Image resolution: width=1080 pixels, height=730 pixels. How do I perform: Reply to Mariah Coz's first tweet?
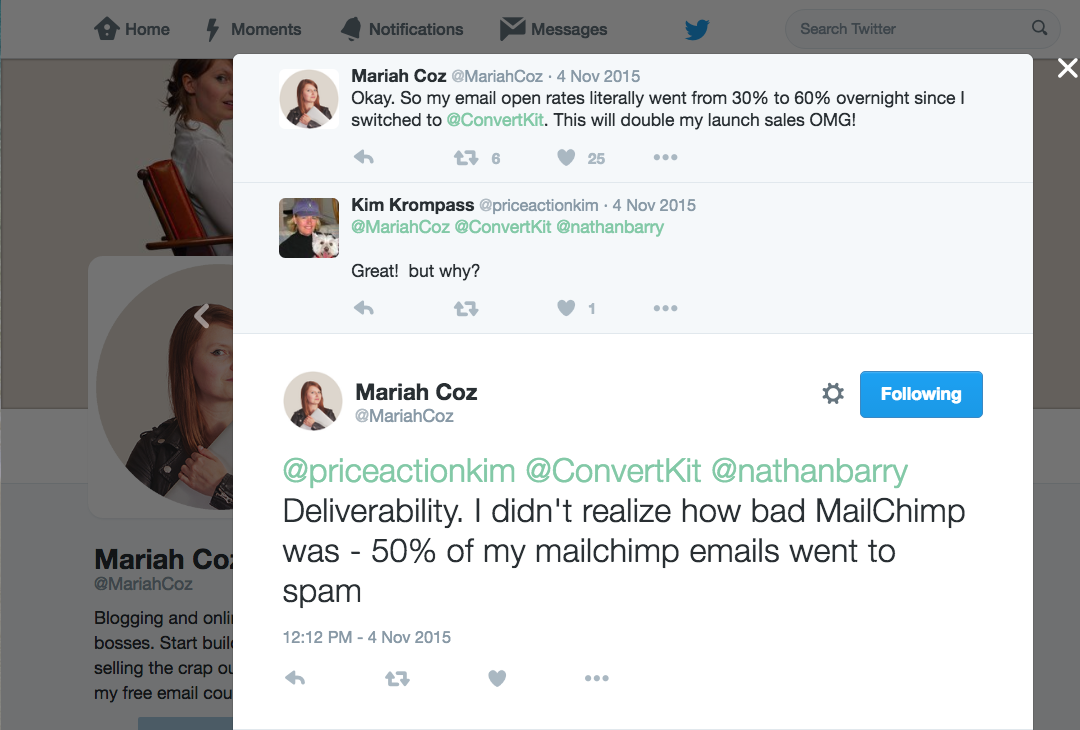(x=364, y=158)
